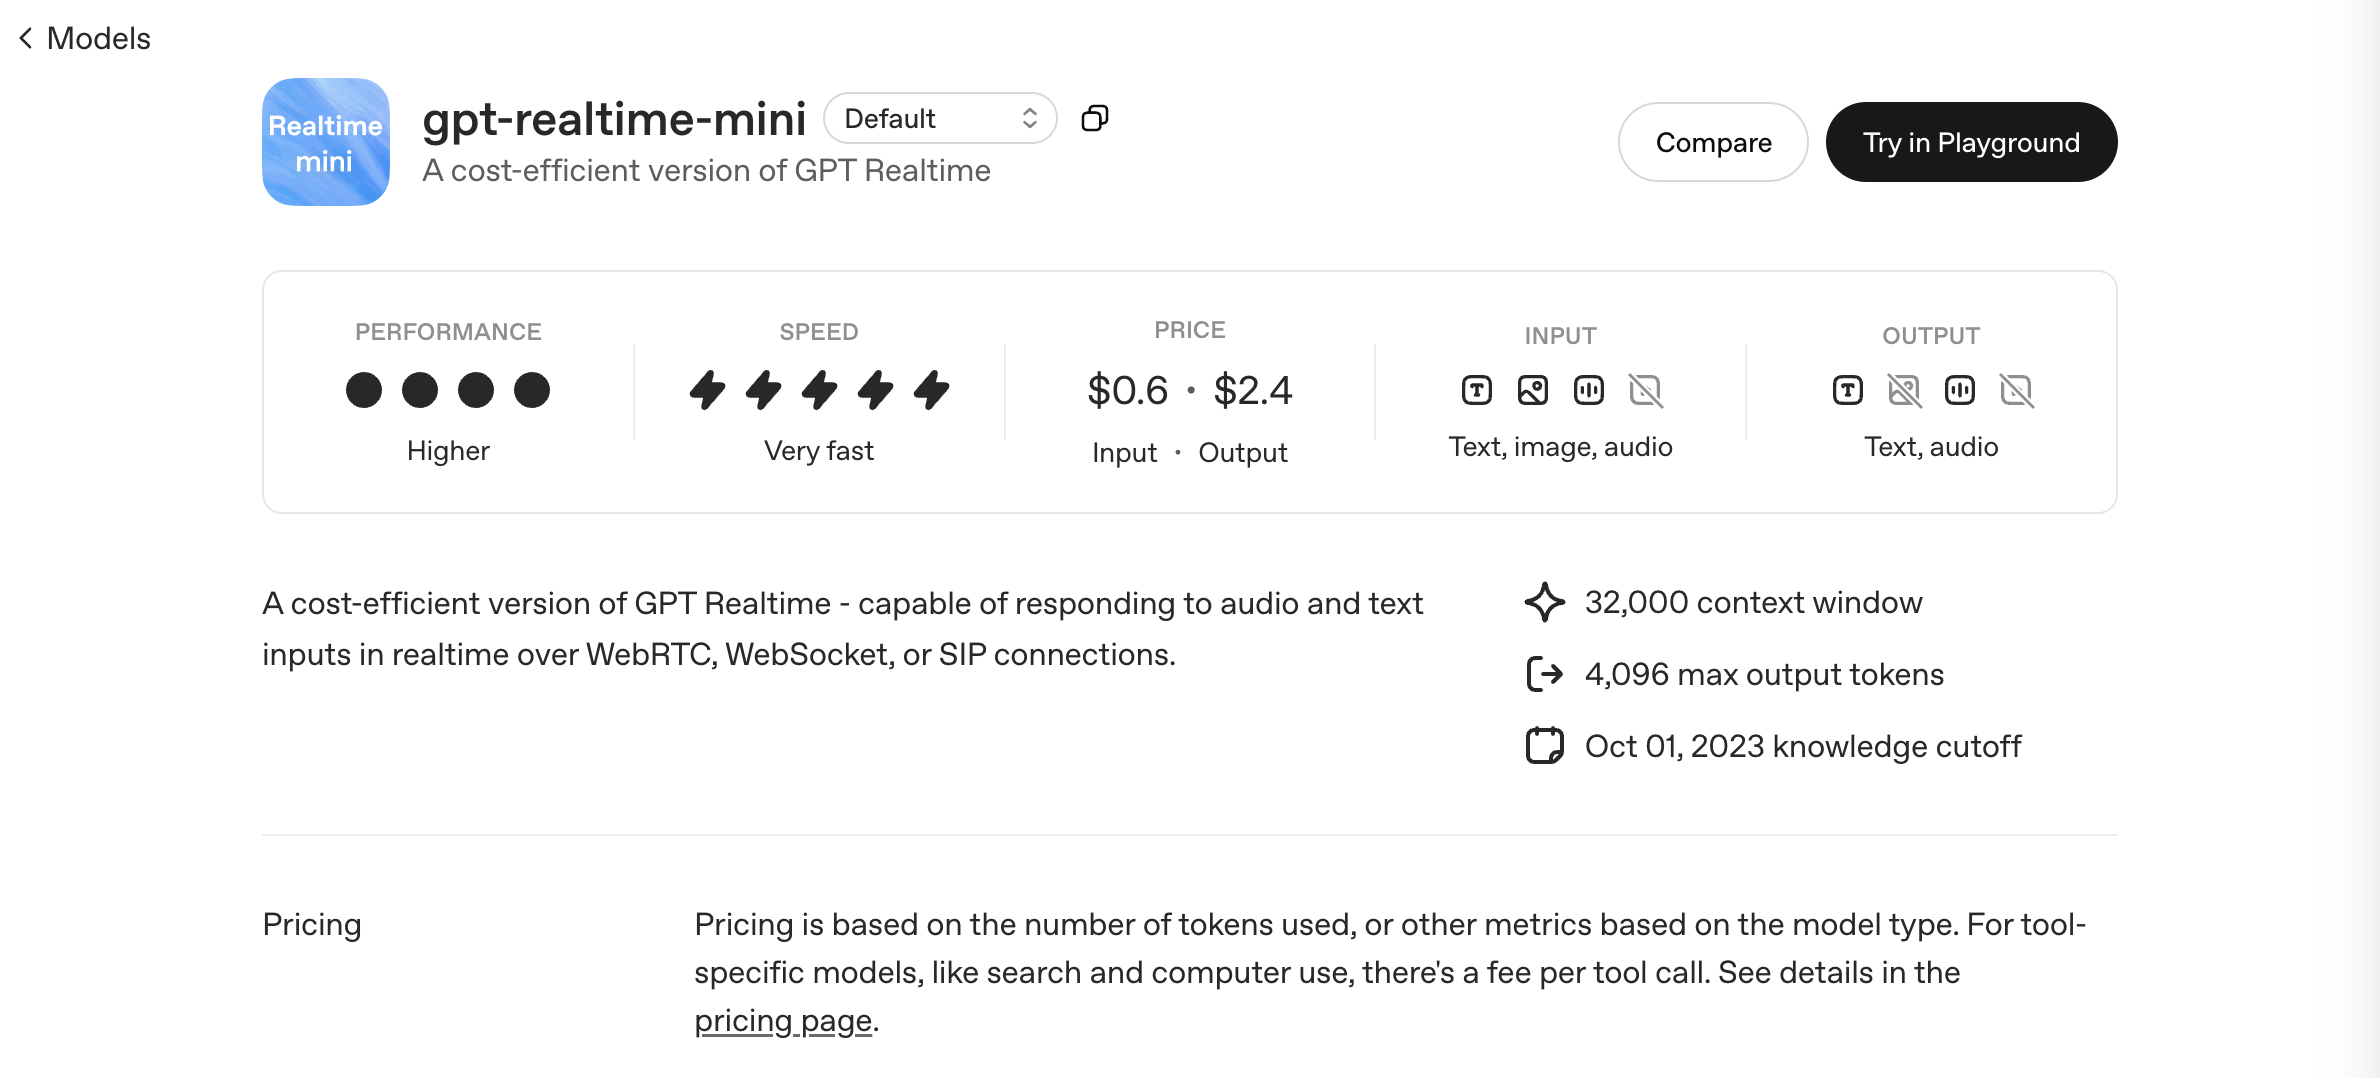The width and height of the screenshot is (2380, 1078).
Task: Click the knowledge cutoff calendar icon
Action: click(1544, 746)
